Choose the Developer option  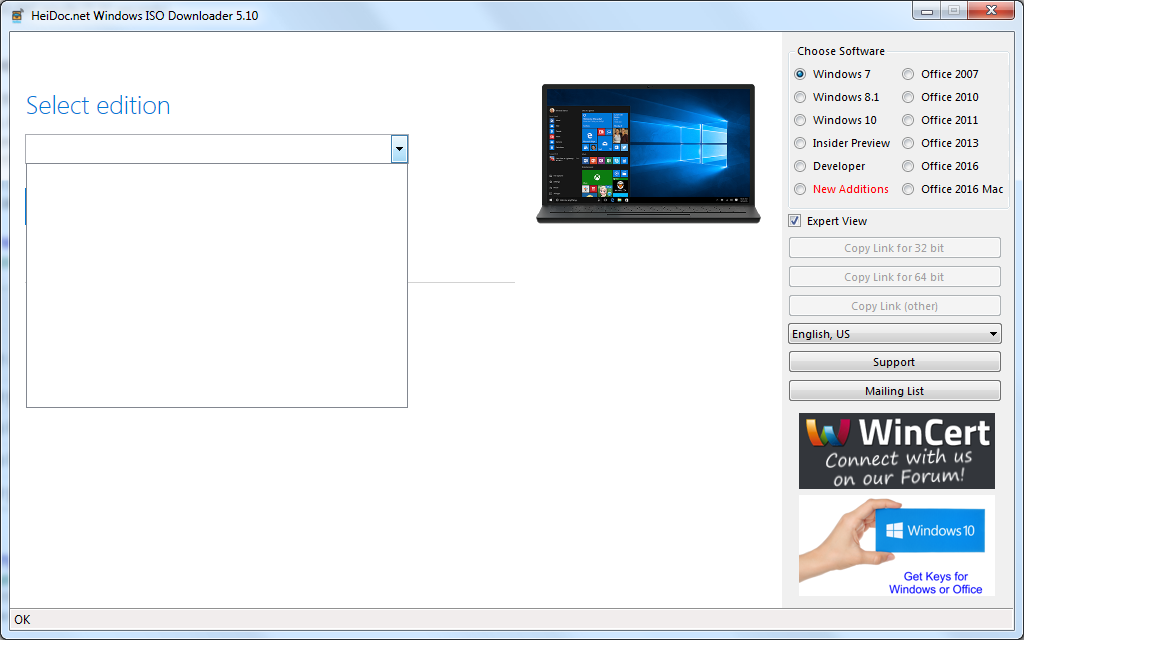point(800,166)
